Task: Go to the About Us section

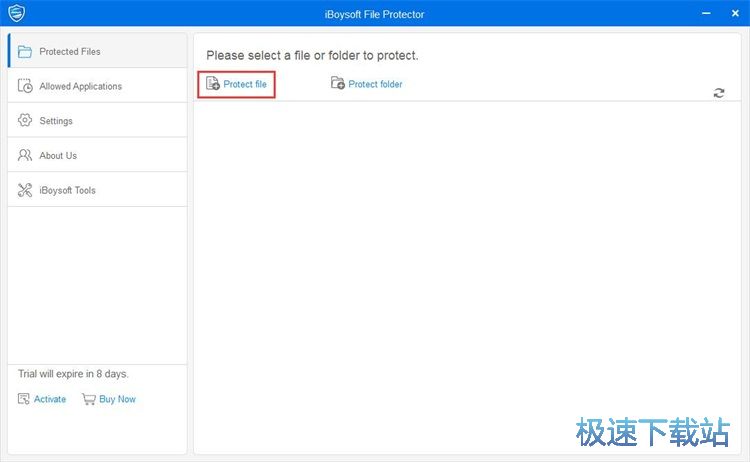Action: pos(98,155)
